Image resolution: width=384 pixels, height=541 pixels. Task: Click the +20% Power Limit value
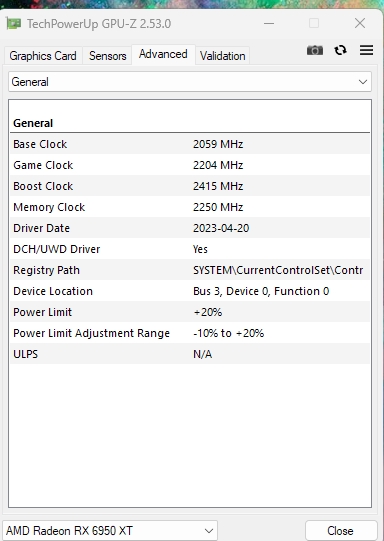pyautogui.click(x=208, y=313)
